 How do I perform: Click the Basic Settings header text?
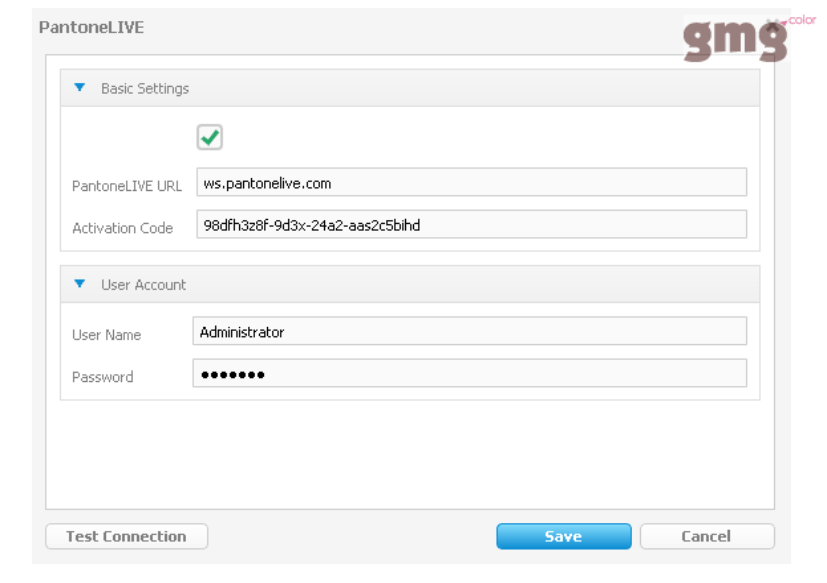[x=145, y=89]
